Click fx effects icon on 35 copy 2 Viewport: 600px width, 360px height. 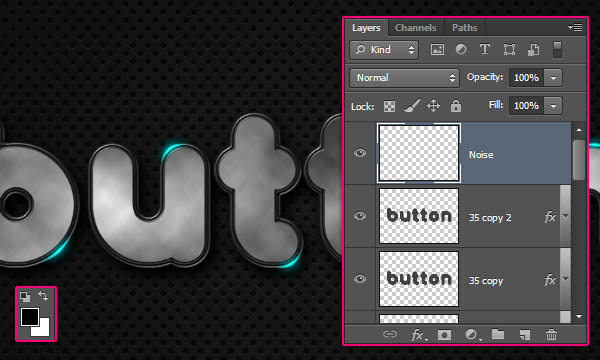550,217
